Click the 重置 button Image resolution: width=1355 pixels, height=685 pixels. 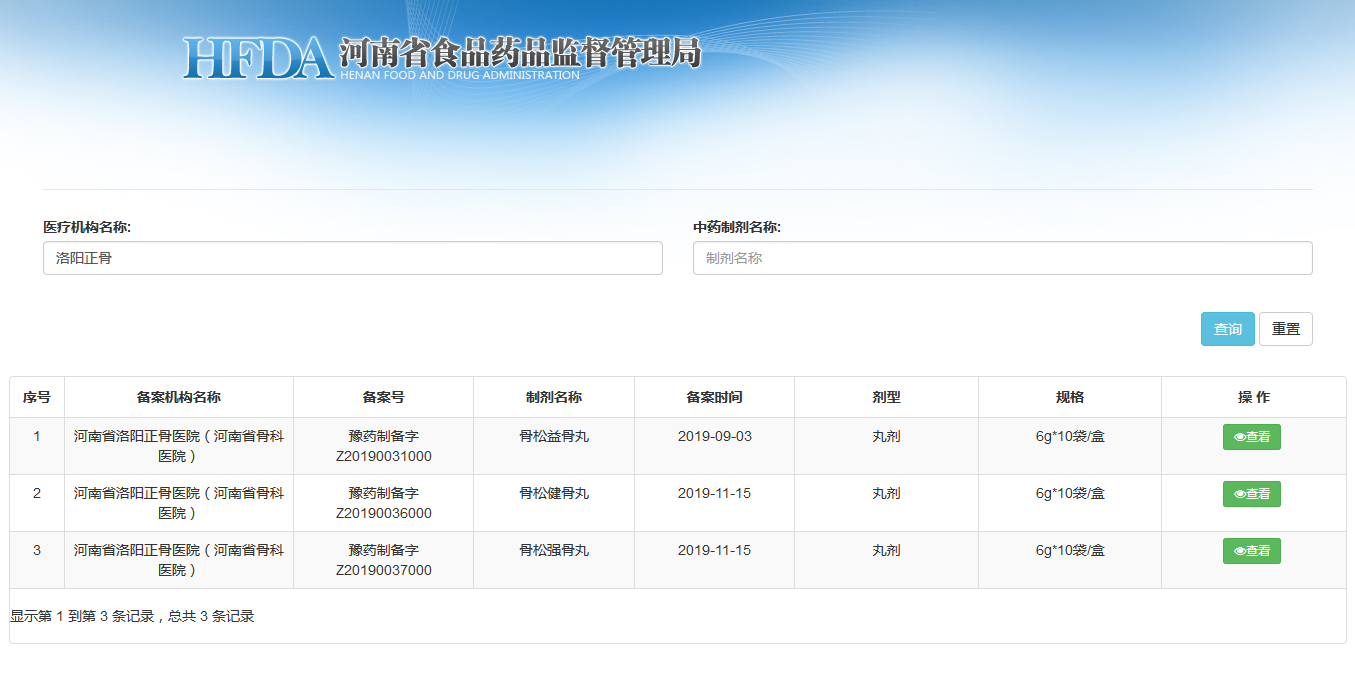[1286, 329]
